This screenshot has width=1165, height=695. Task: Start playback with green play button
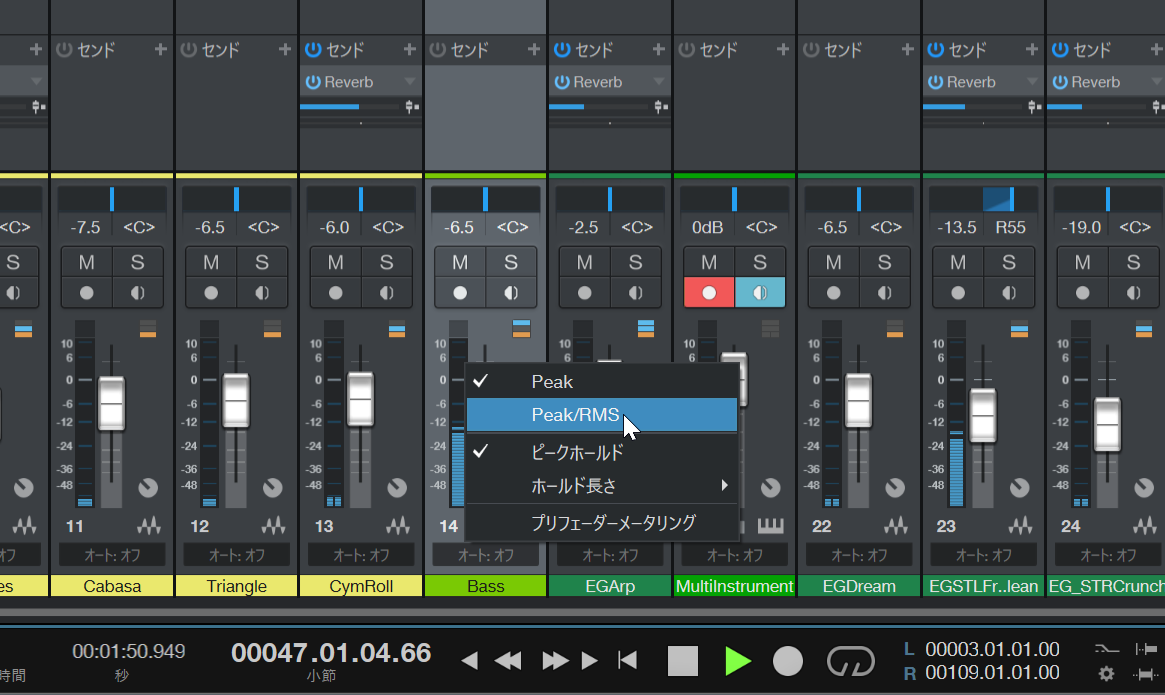737,661
